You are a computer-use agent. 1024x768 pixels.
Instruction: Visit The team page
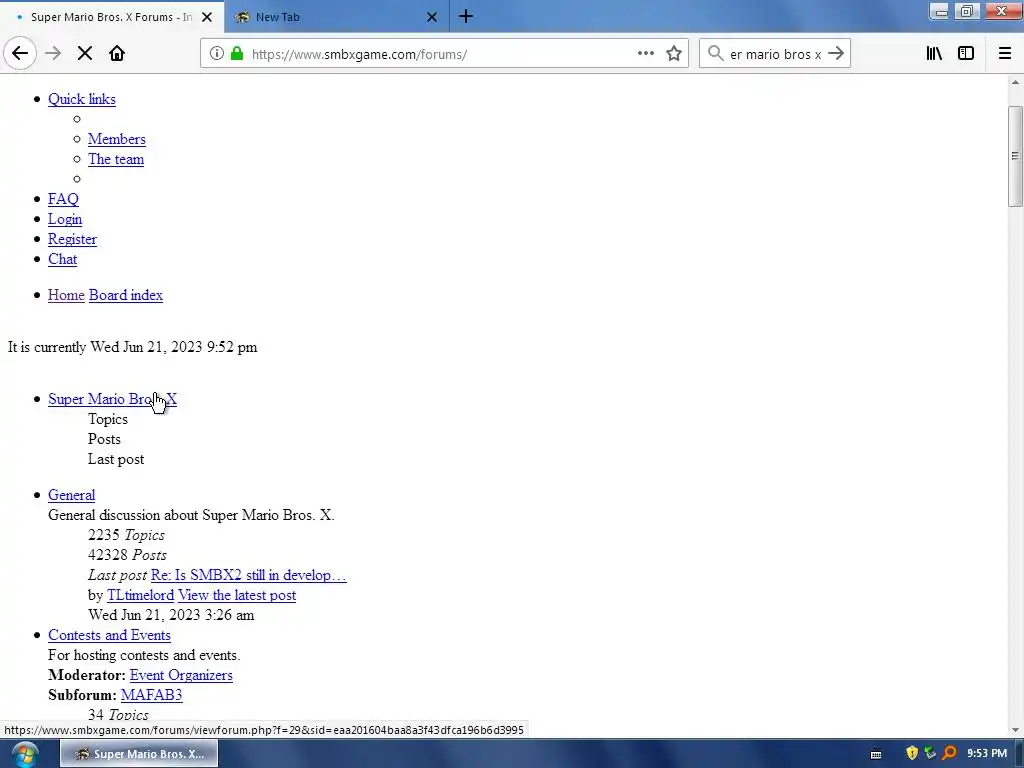(x=116, y=159)
